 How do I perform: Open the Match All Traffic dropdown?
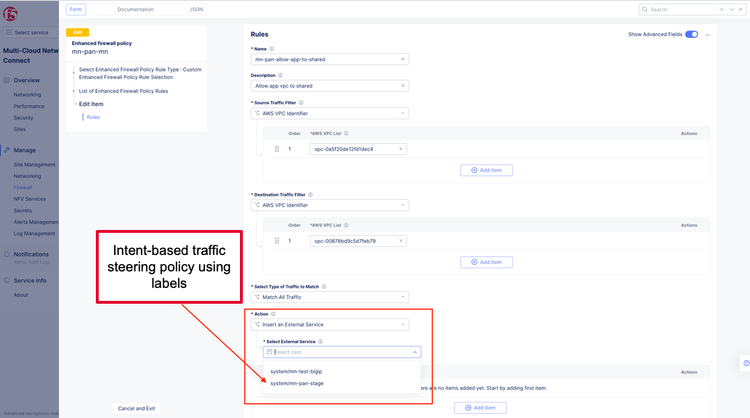pos(330,297)
